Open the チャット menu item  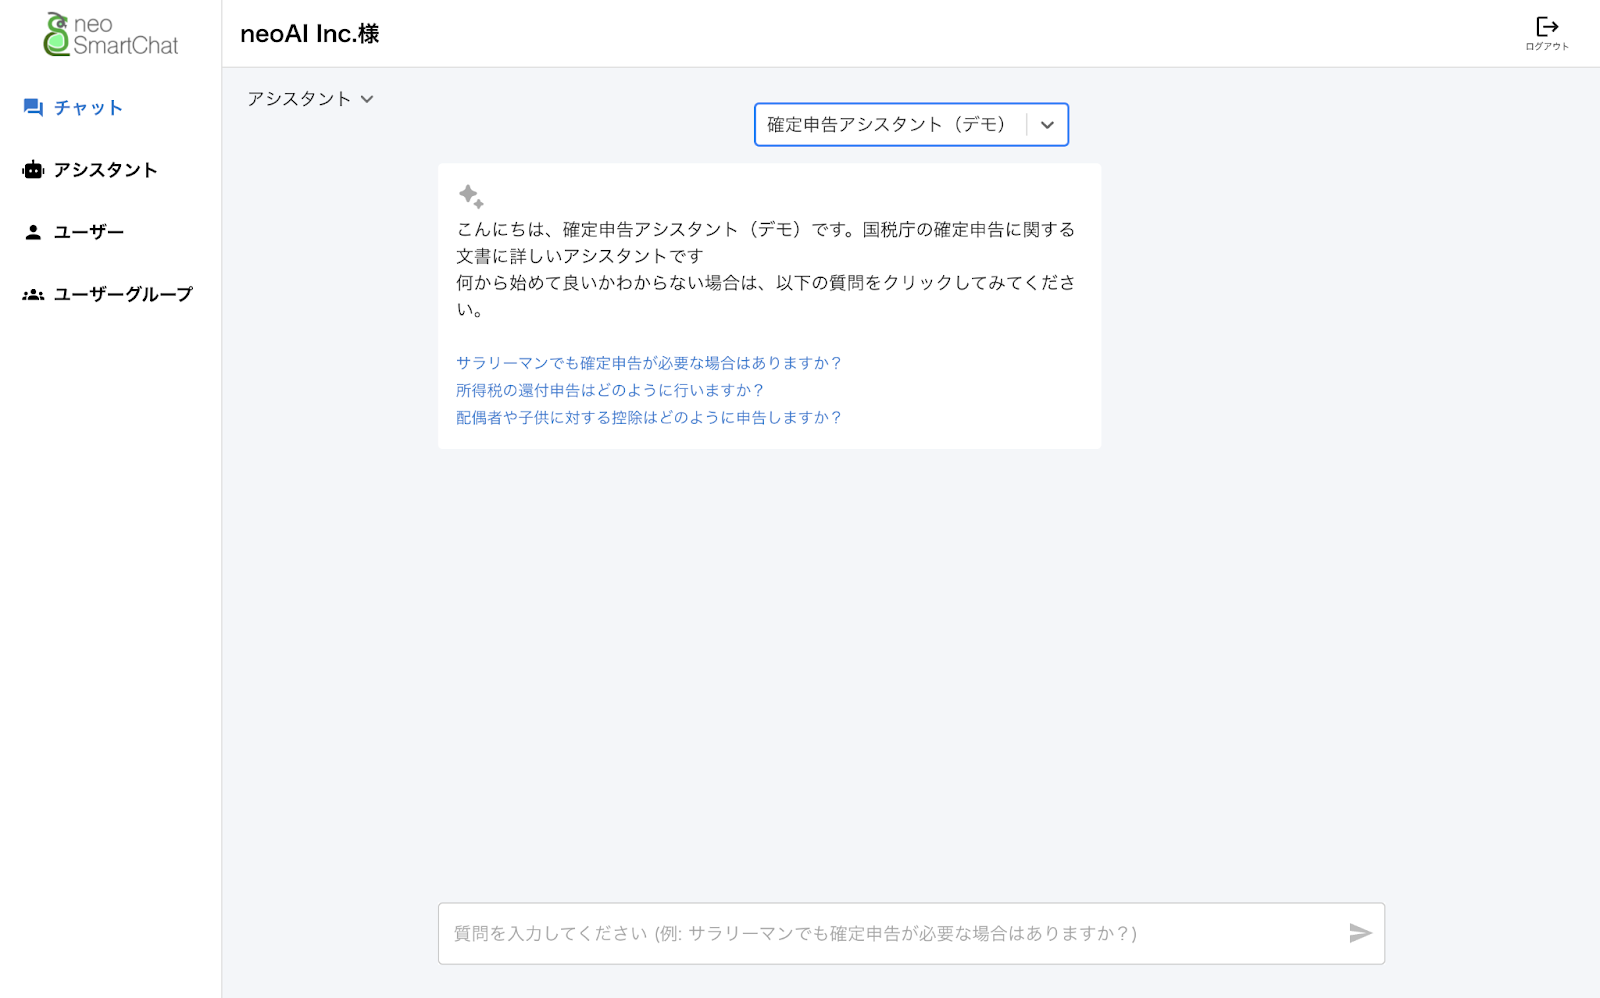[x=88, y=108]
